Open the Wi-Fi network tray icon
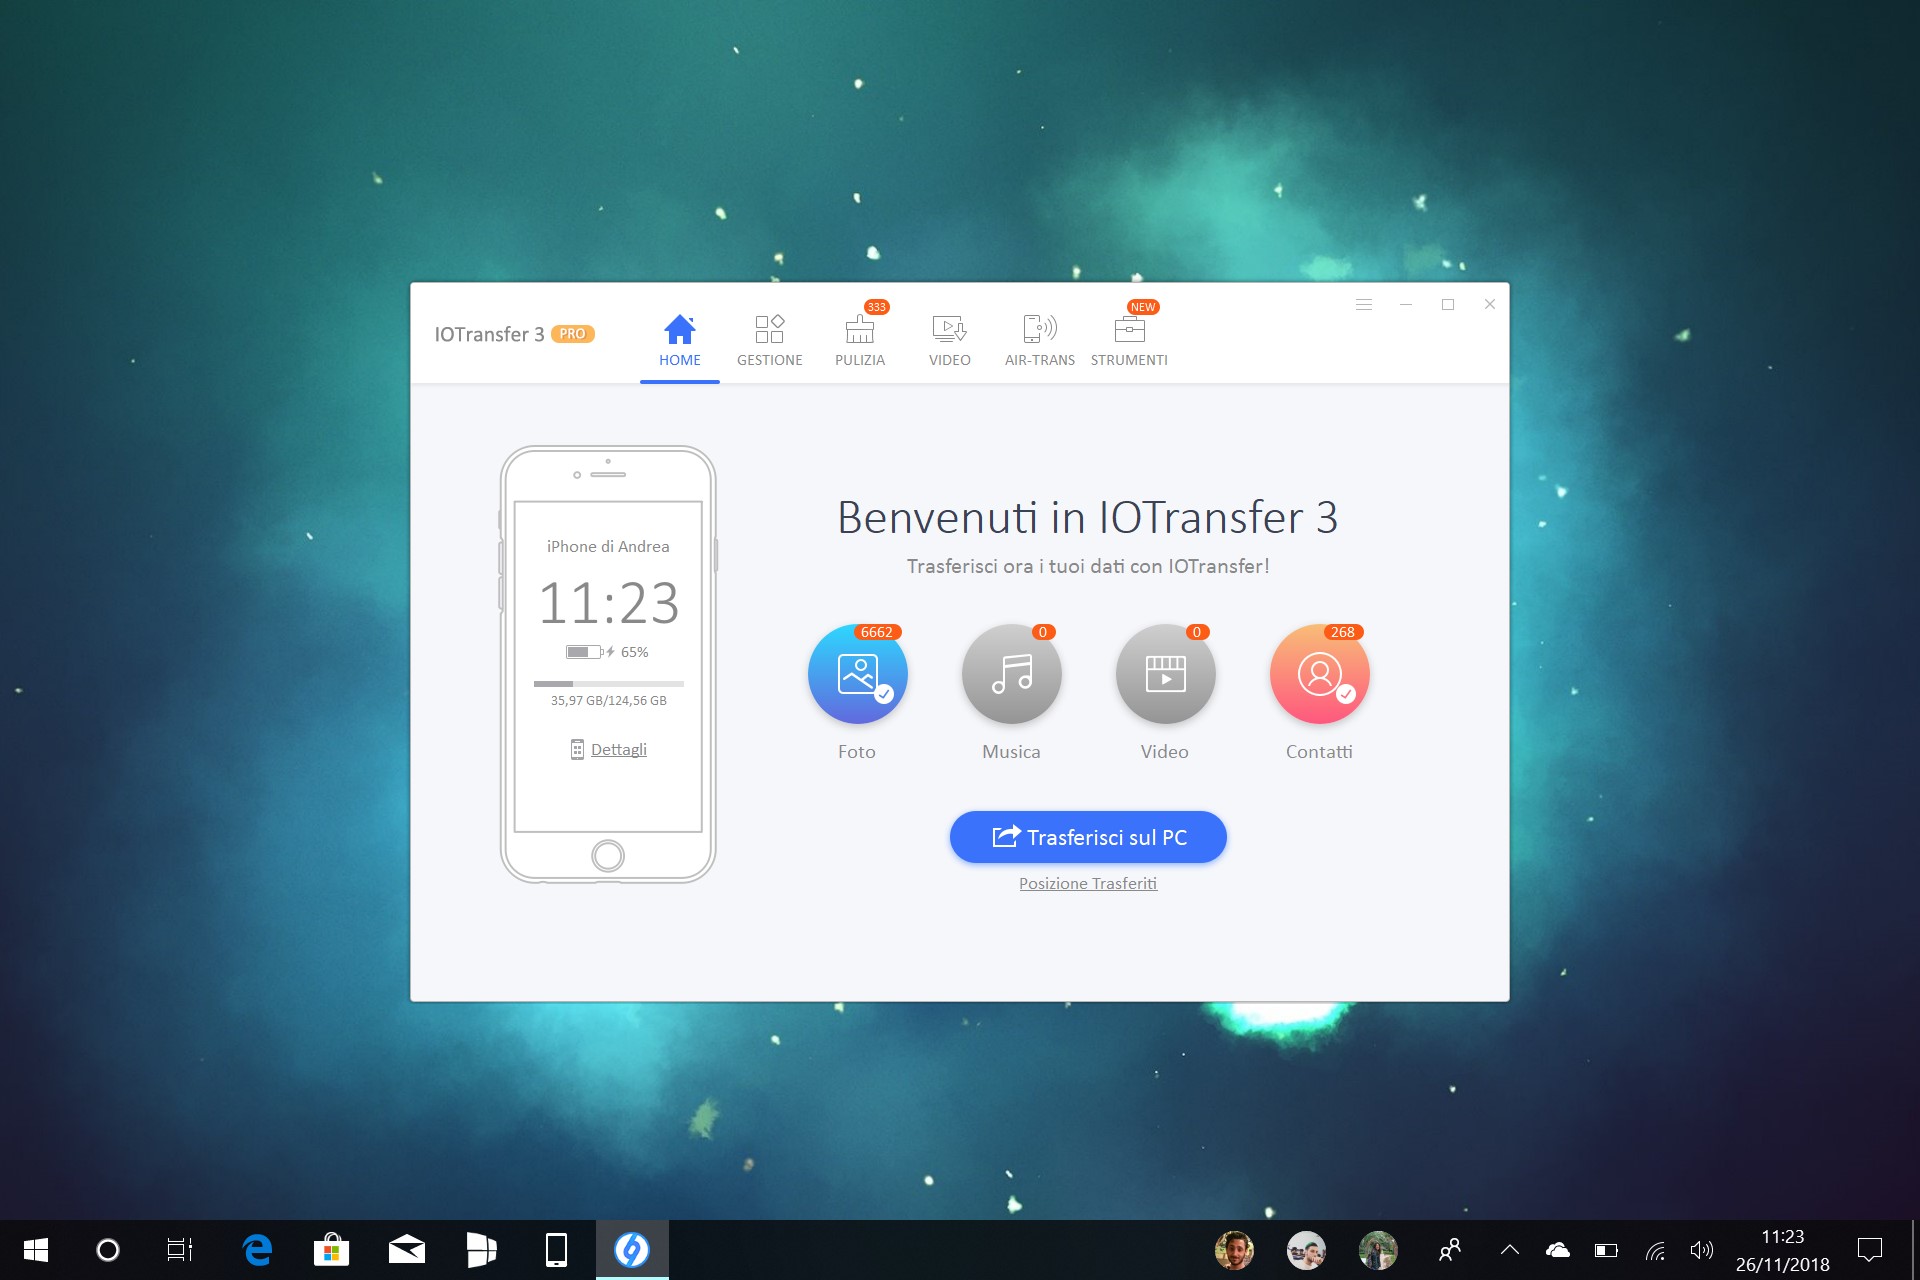The width and height of the screenshot is (1920, 1280). tap(1655, 1250)
